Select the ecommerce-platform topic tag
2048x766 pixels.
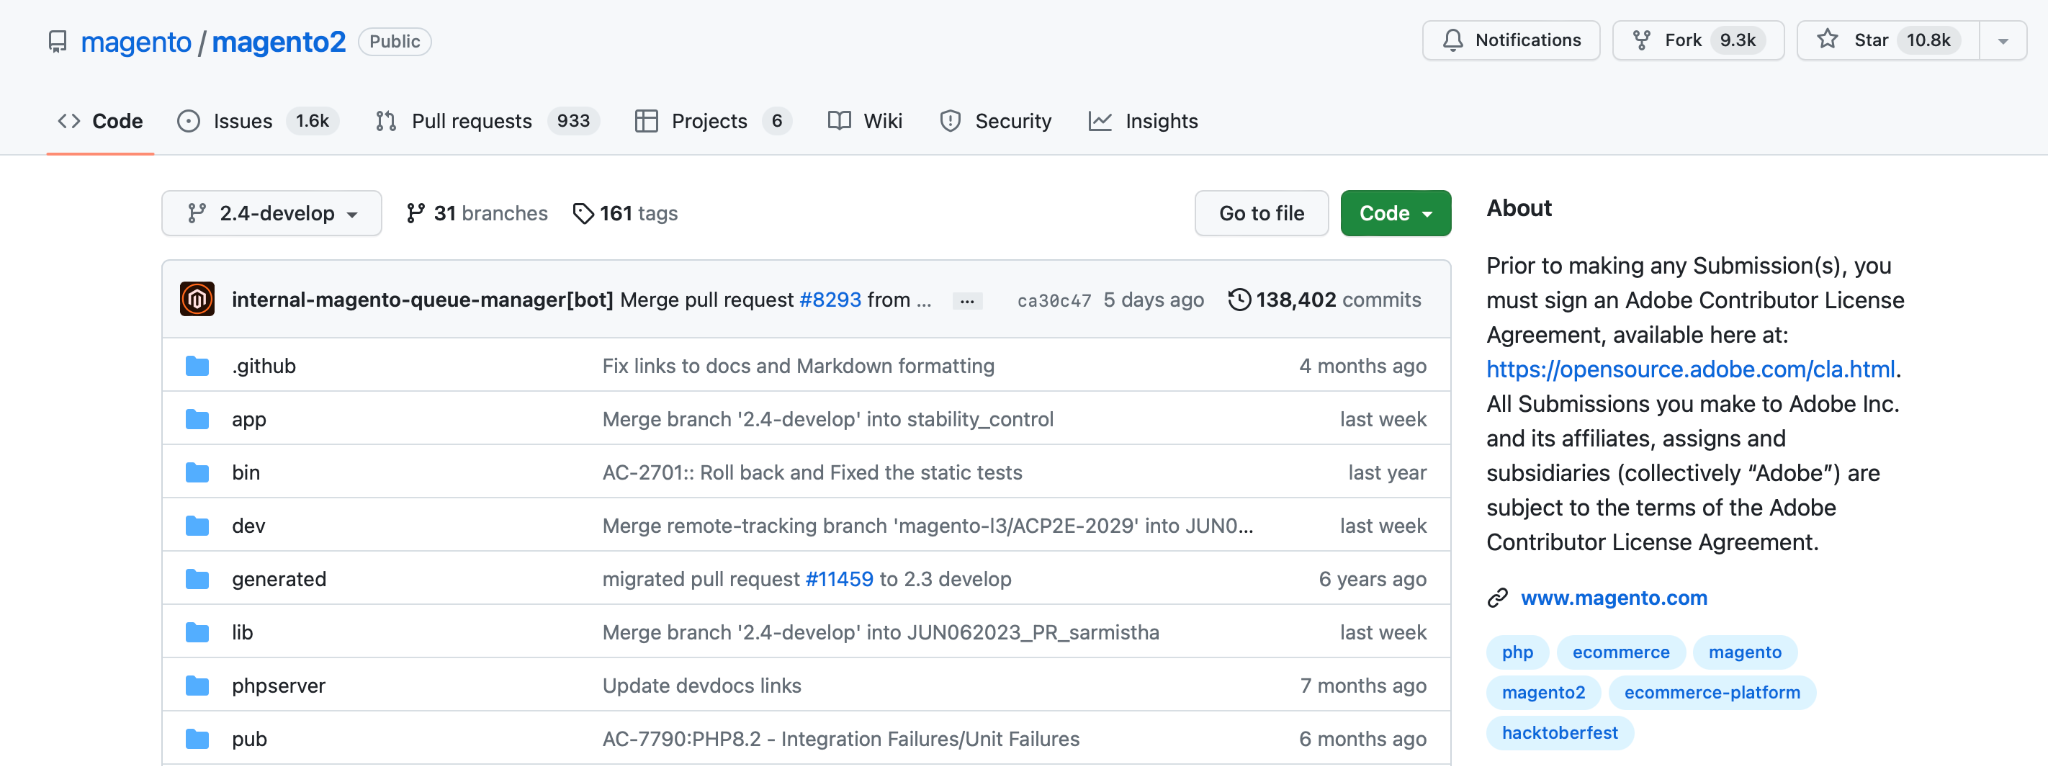pos(1712,692)
